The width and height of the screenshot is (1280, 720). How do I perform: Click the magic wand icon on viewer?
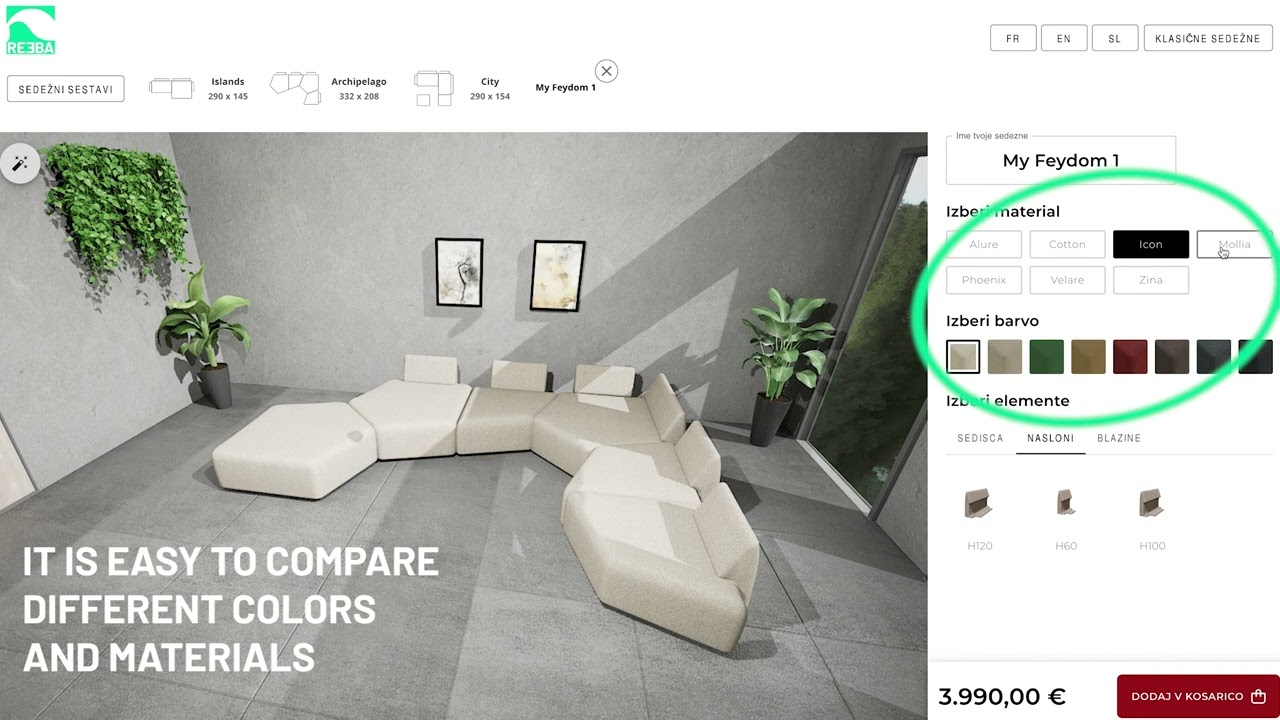(20, 163)
